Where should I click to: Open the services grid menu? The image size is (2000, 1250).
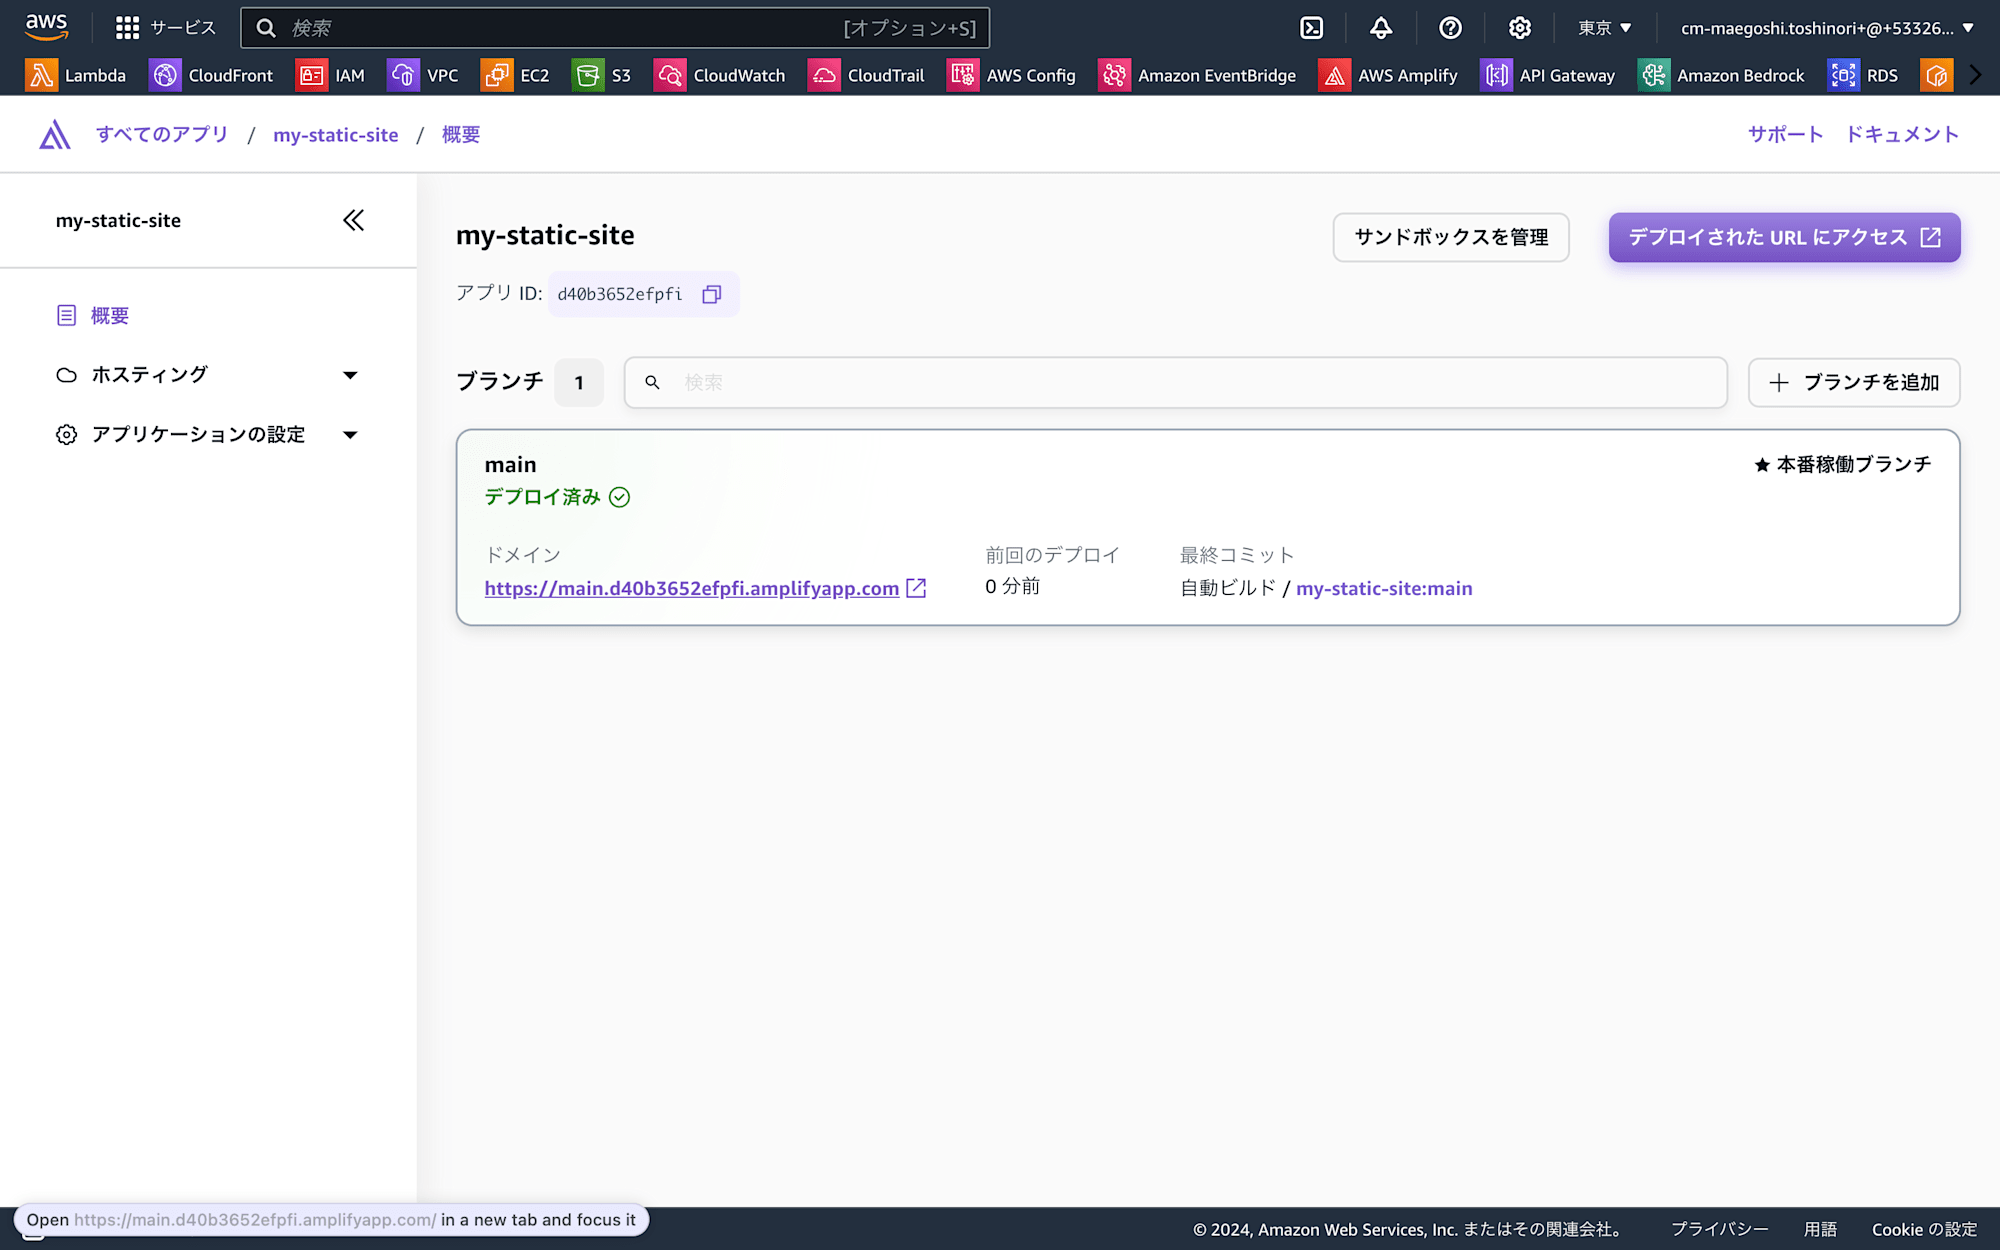(165, 28)
